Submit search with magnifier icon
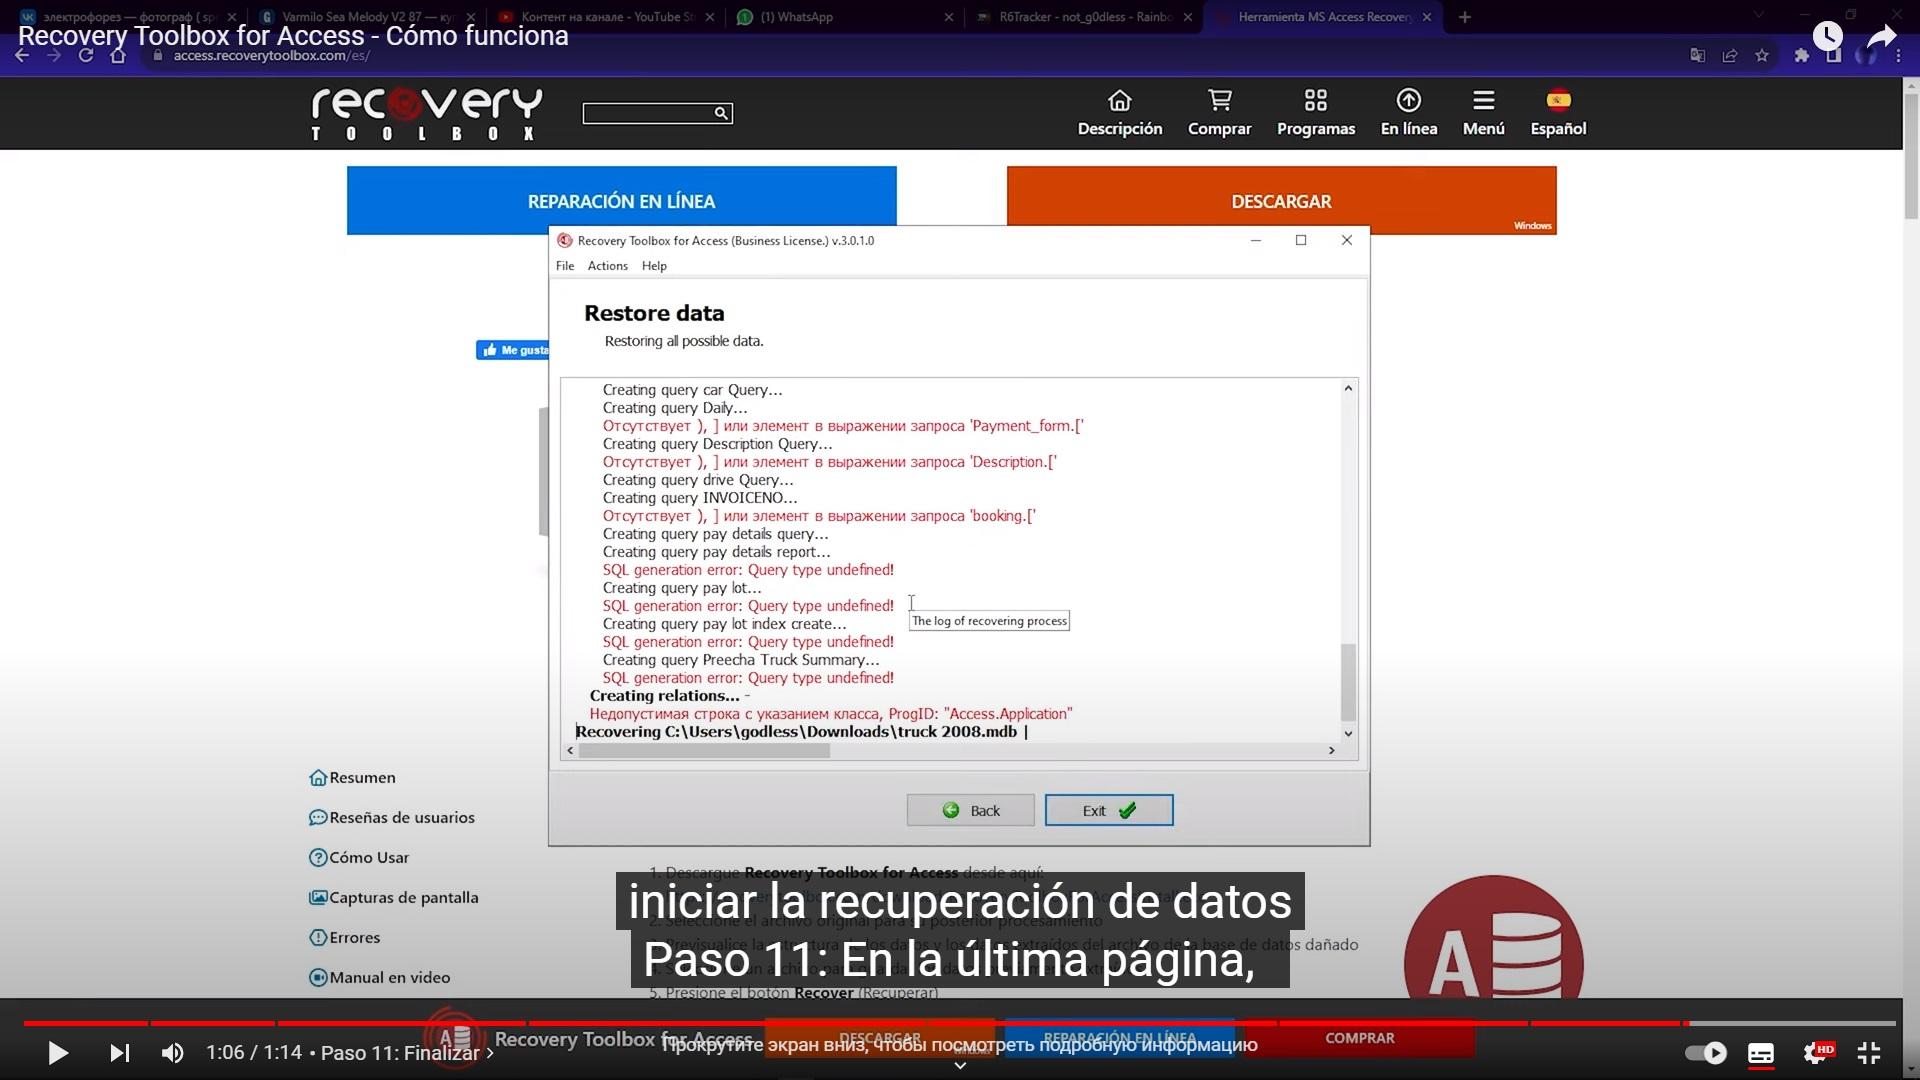1920x1080 pixels. (721, 113)
